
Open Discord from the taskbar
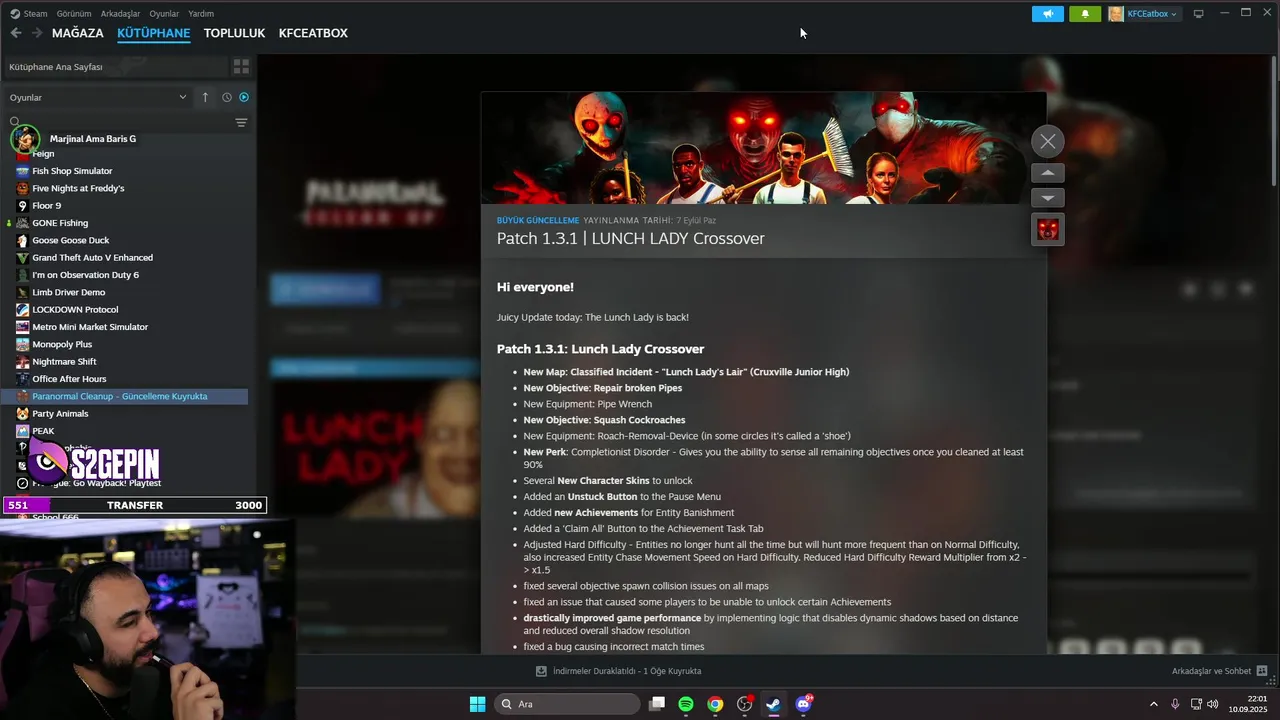pyautogui.click(x=804, y=704)
